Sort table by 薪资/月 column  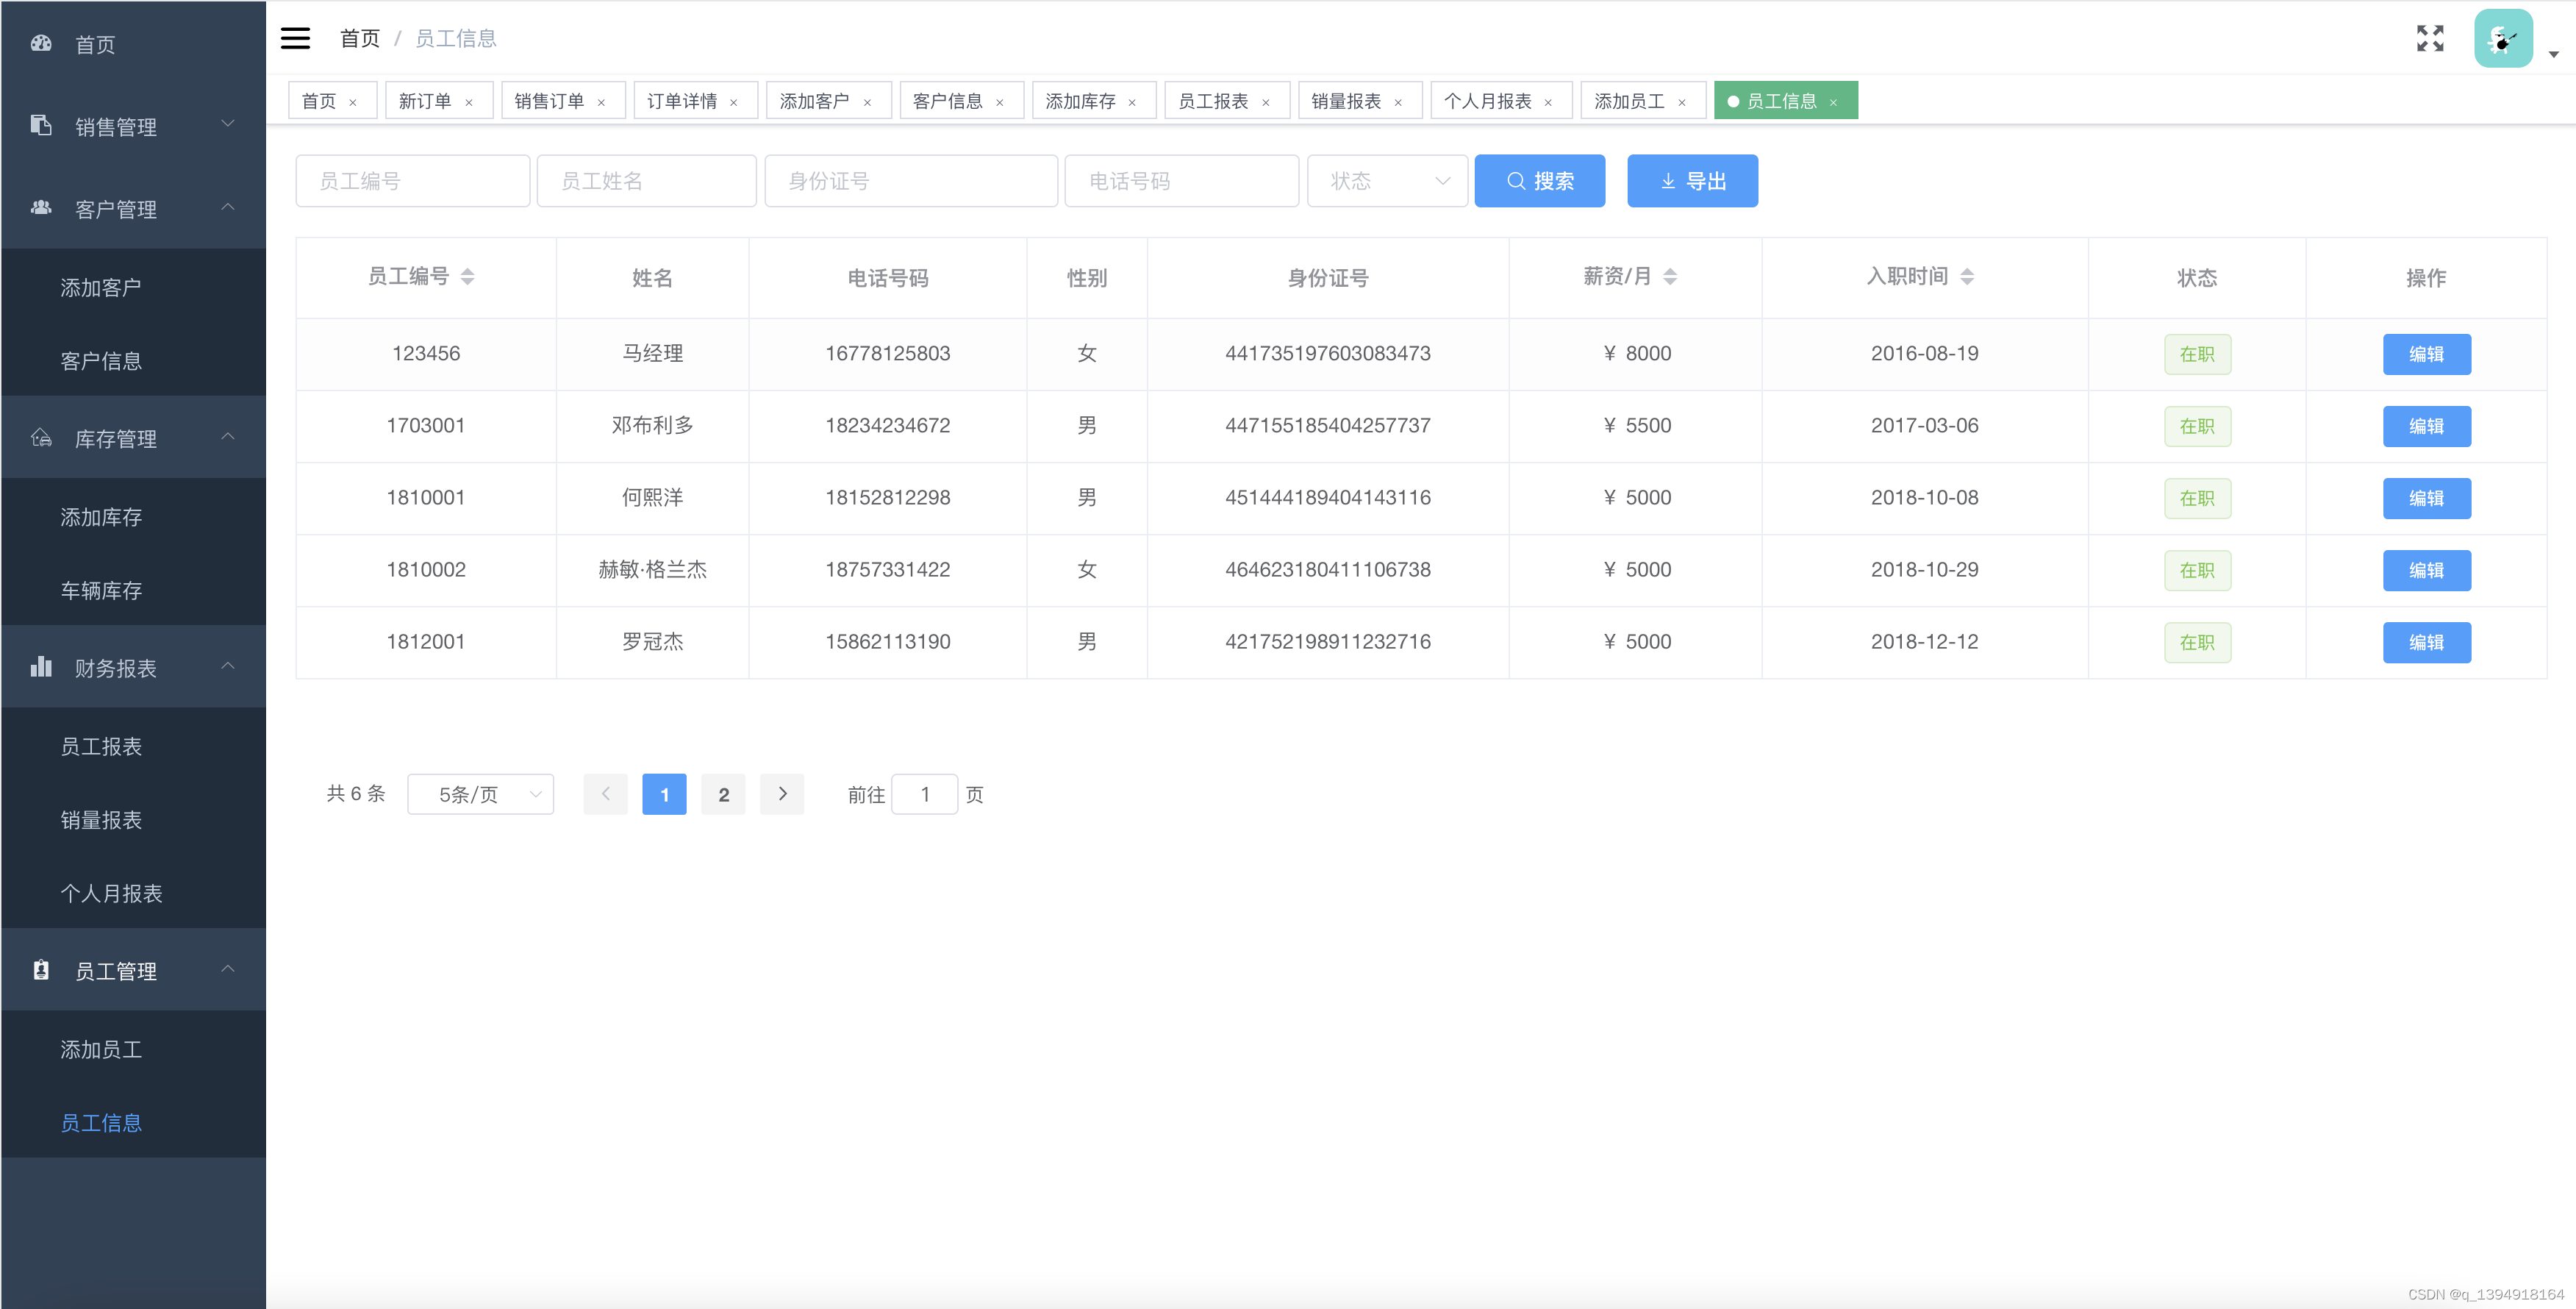point(1670,277)
